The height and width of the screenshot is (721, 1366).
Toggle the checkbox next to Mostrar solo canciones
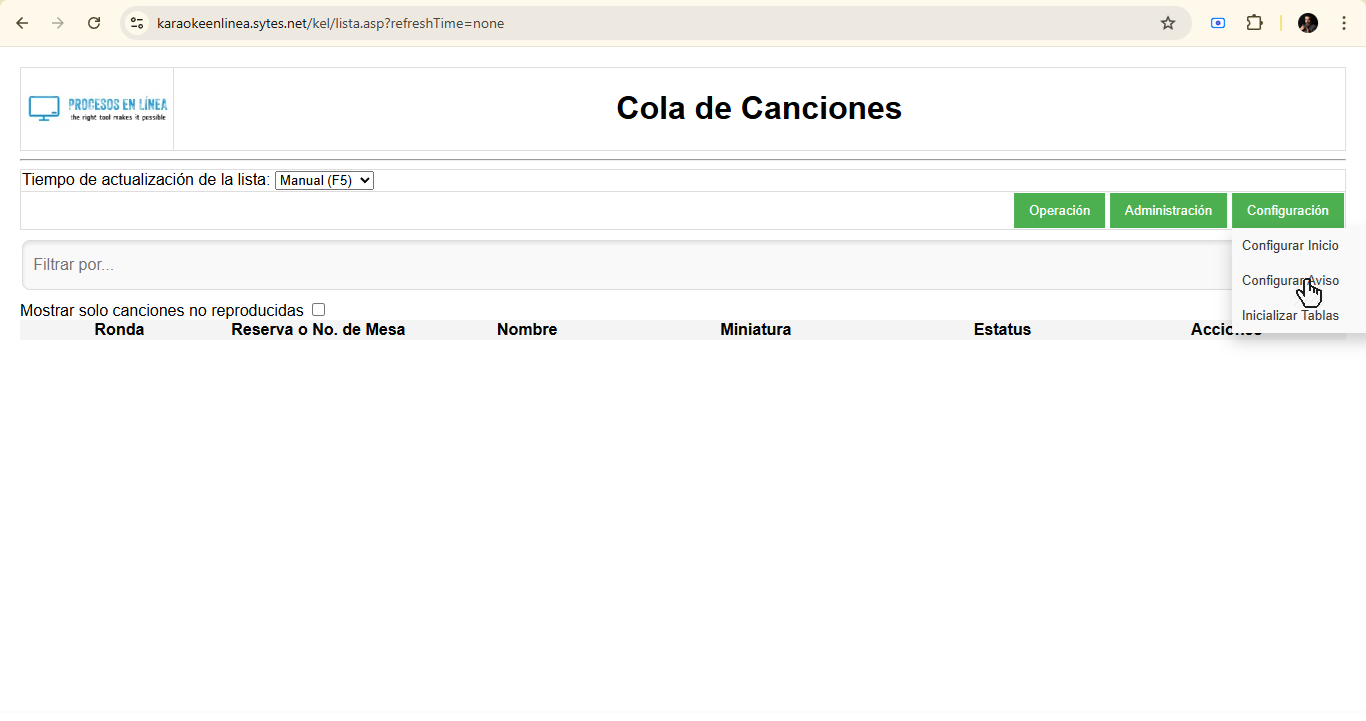pyautogui.click(x=318, y=309)
